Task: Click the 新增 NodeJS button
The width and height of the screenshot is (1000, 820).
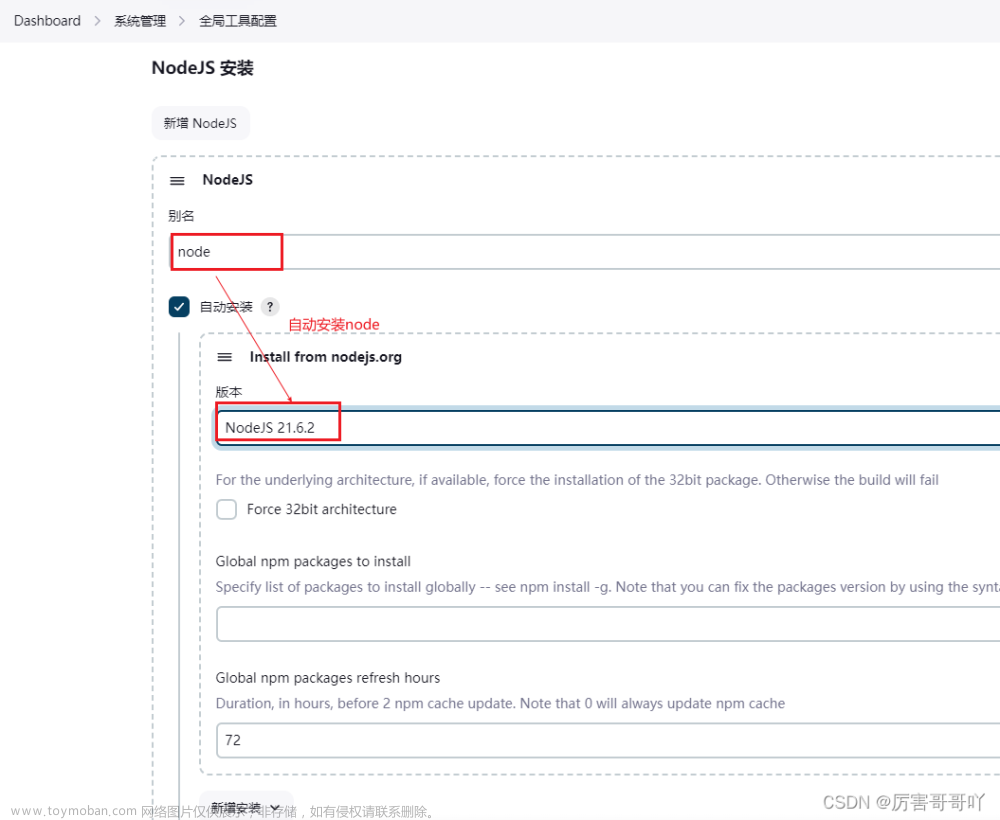Action: pyautogui.click(x=200, y=123)
